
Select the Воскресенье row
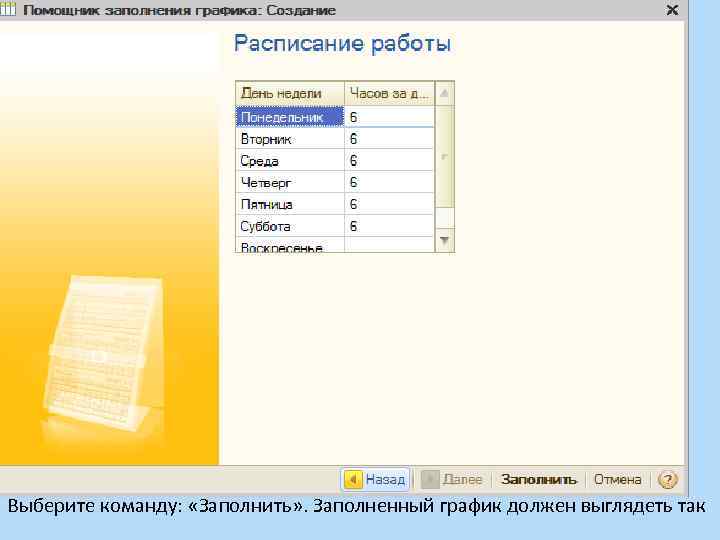point(335,245)
